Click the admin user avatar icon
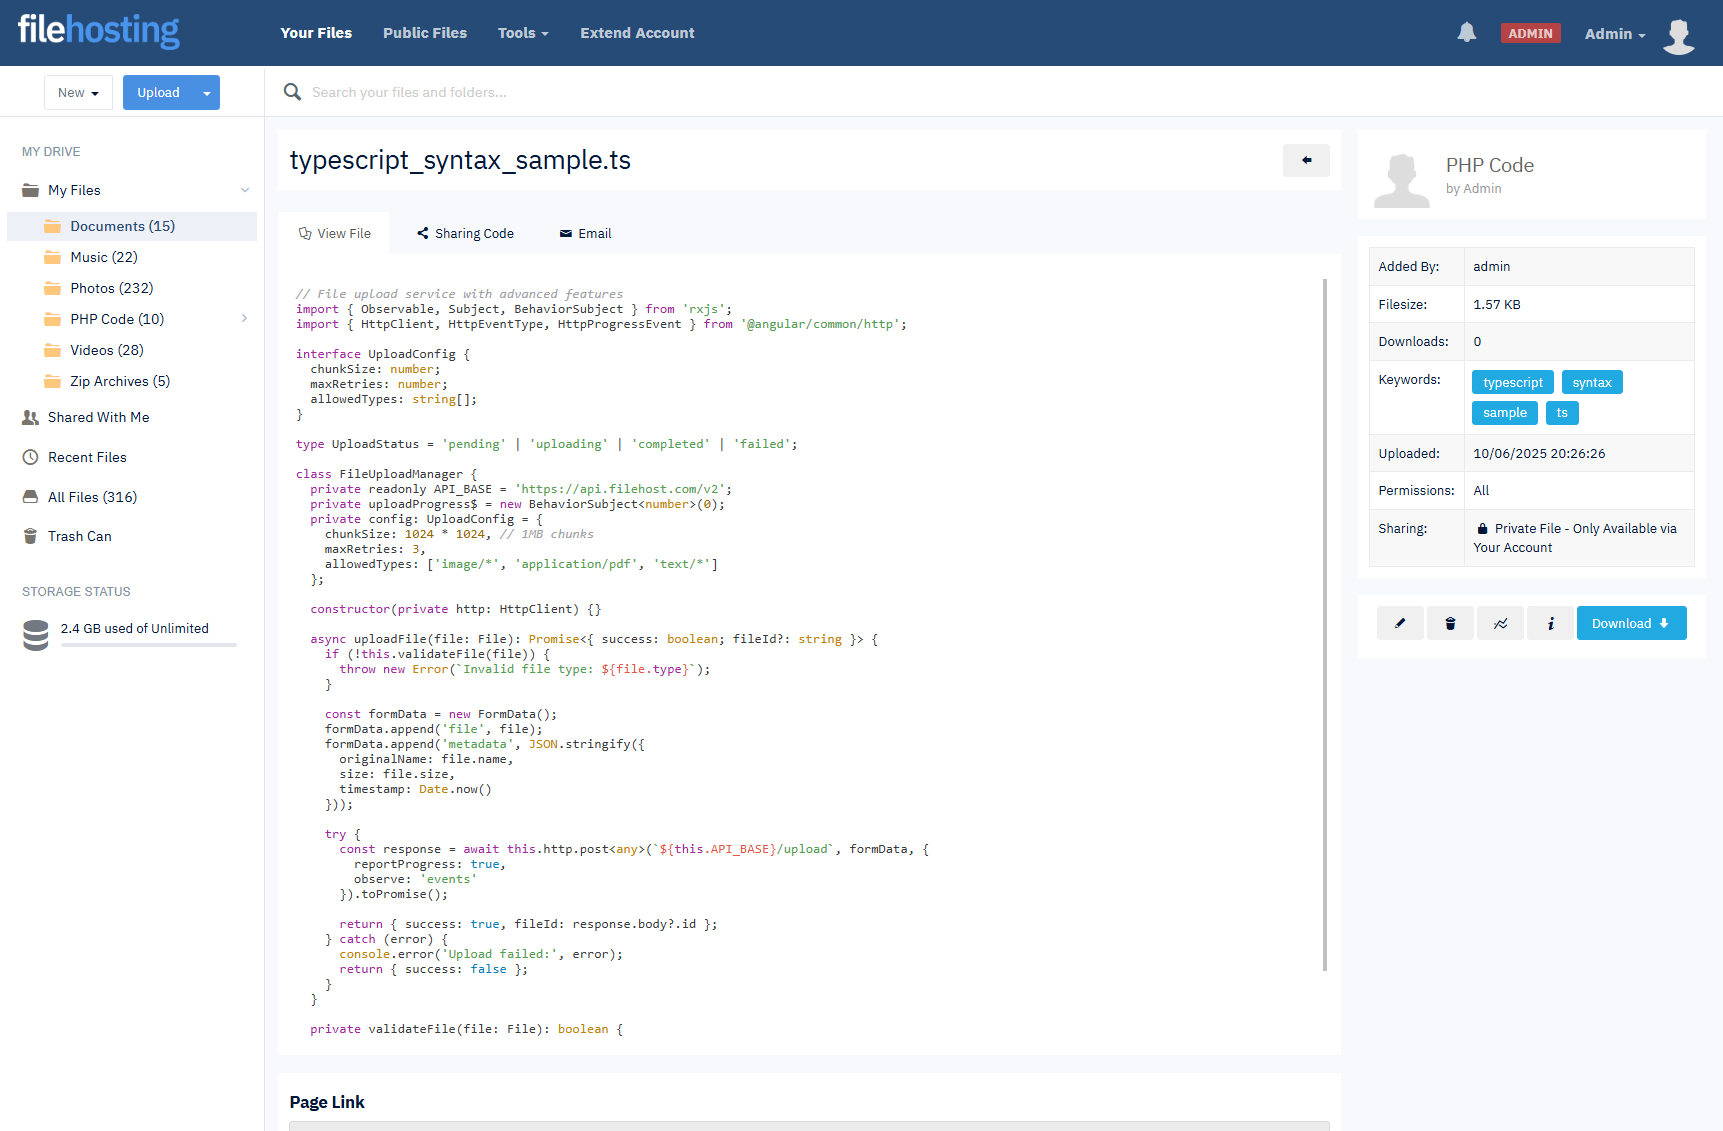This screenshot has height=1131, width=1723. tap(1678, 35)
